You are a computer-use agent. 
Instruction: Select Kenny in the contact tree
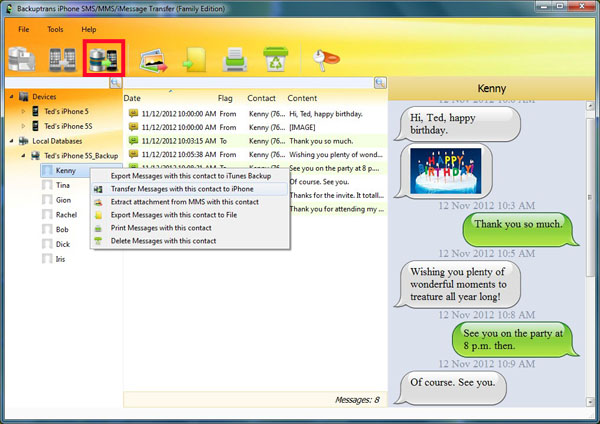65,171
